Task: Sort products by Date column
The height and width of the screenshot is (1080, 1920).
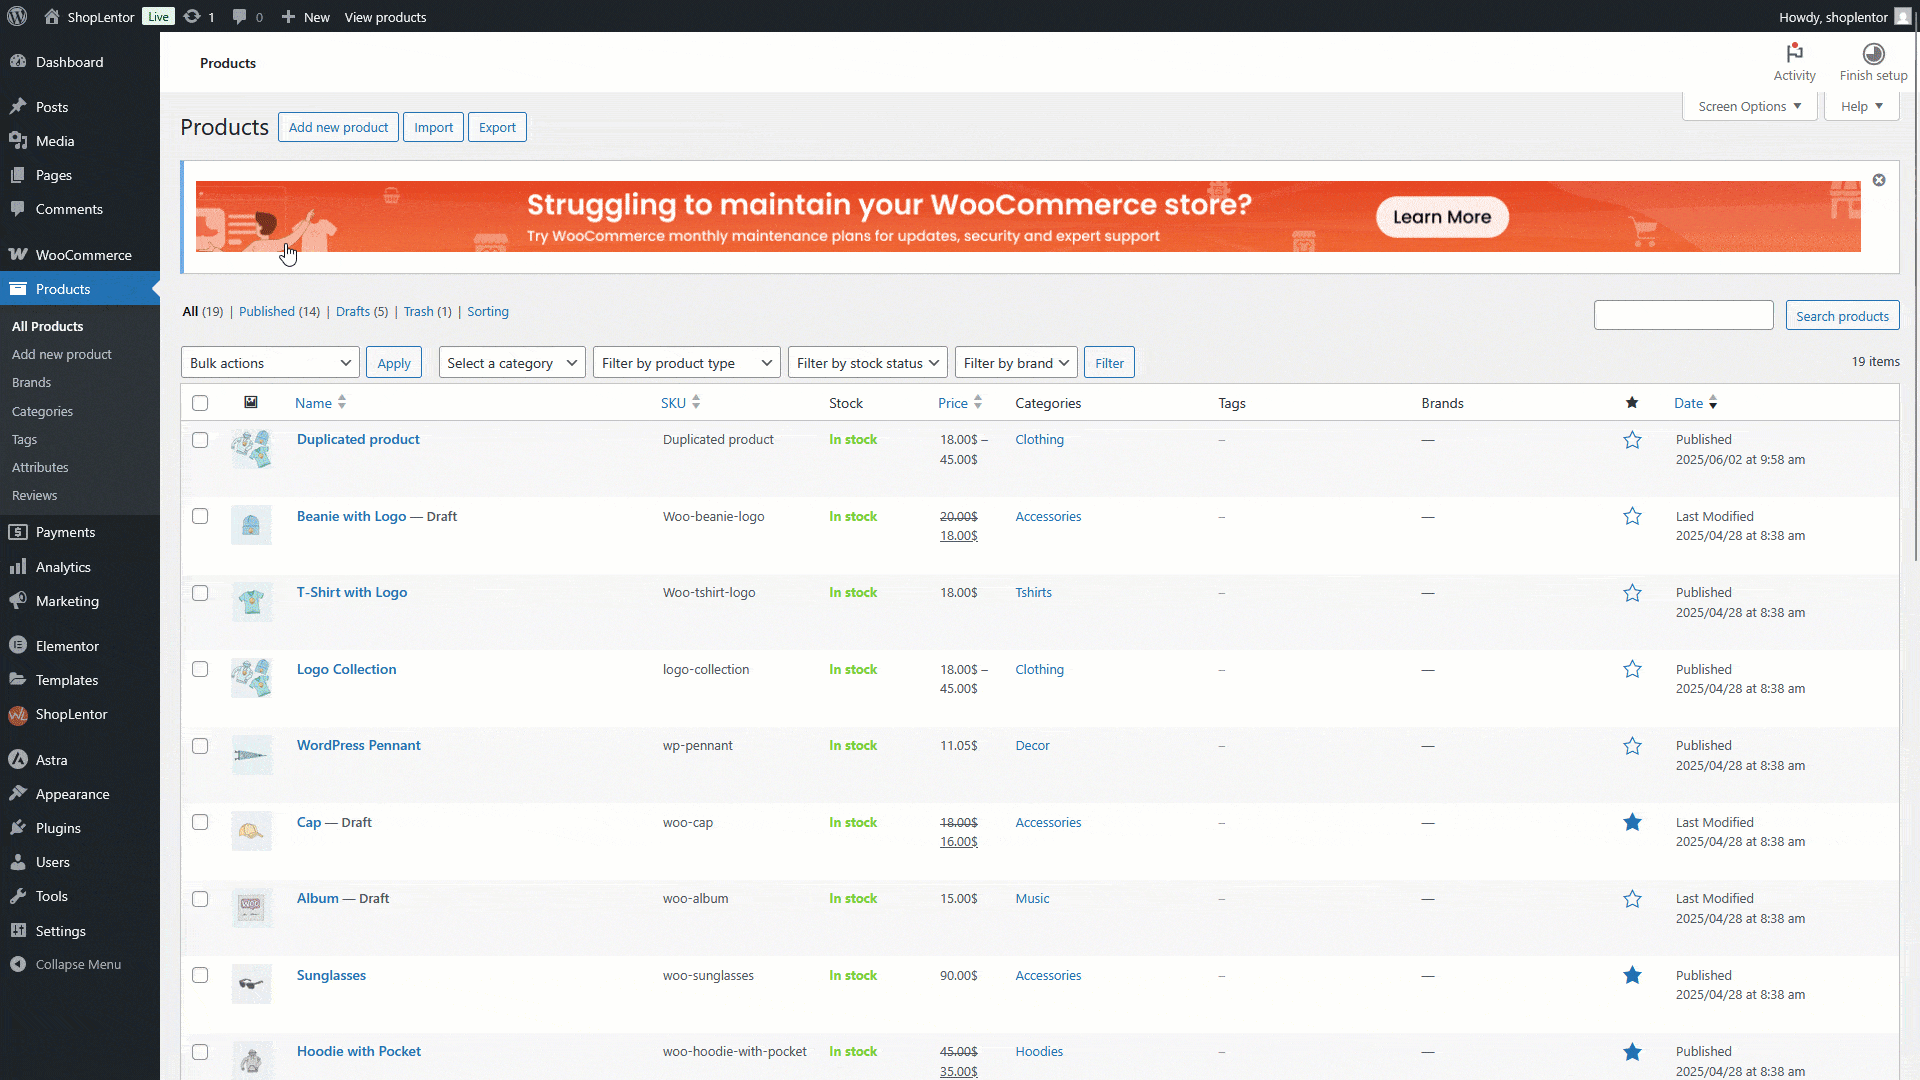Action: [1695, 403]
